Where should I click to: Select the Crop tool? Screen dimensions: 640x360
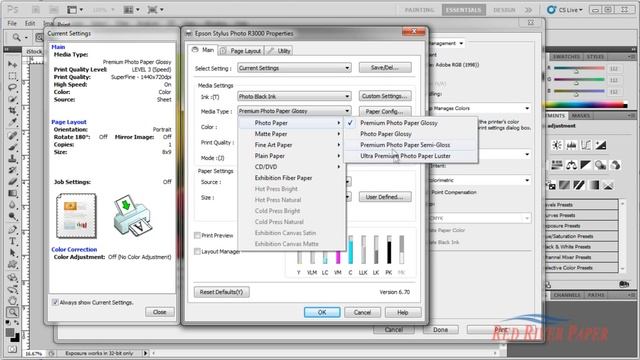[x=12, y=110]
